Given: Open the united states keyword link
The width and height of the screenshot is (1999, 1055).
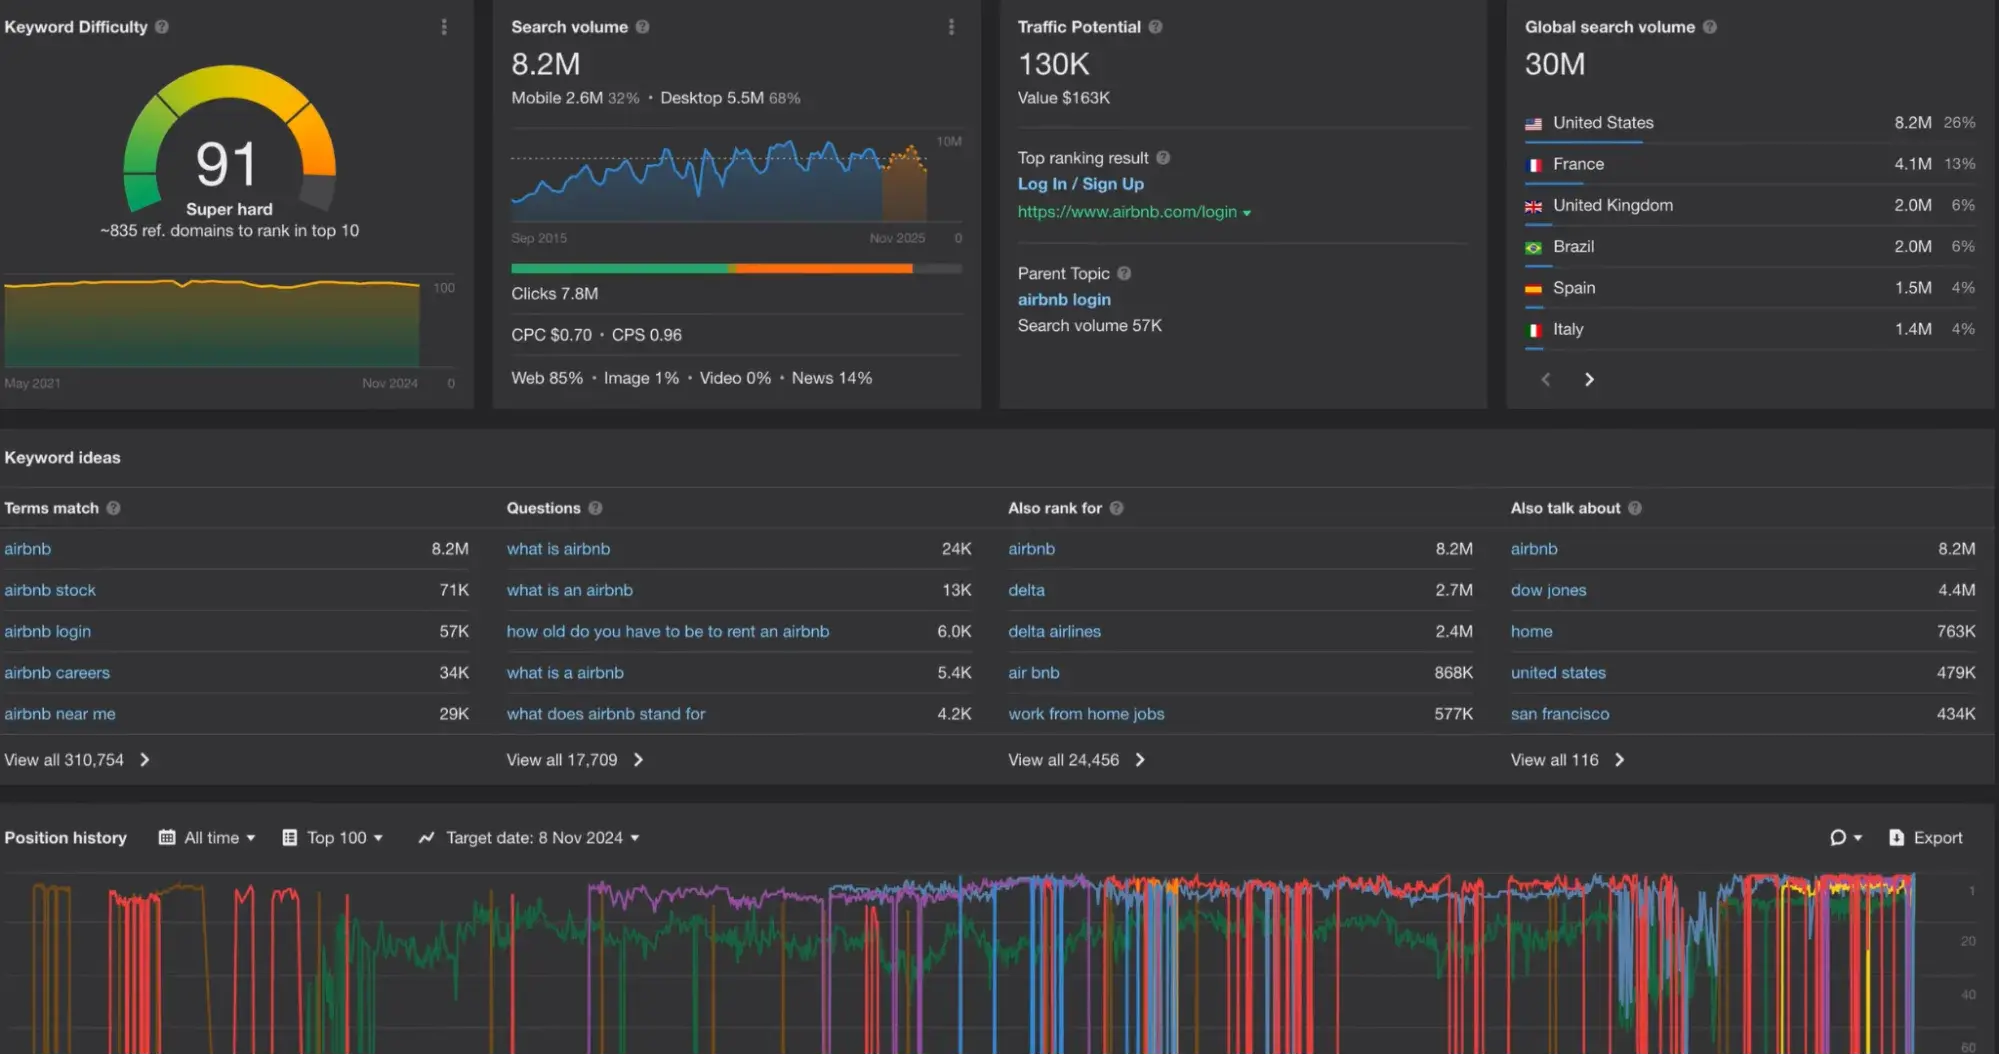Looking at the screenshot, I should click(1558, 673).
